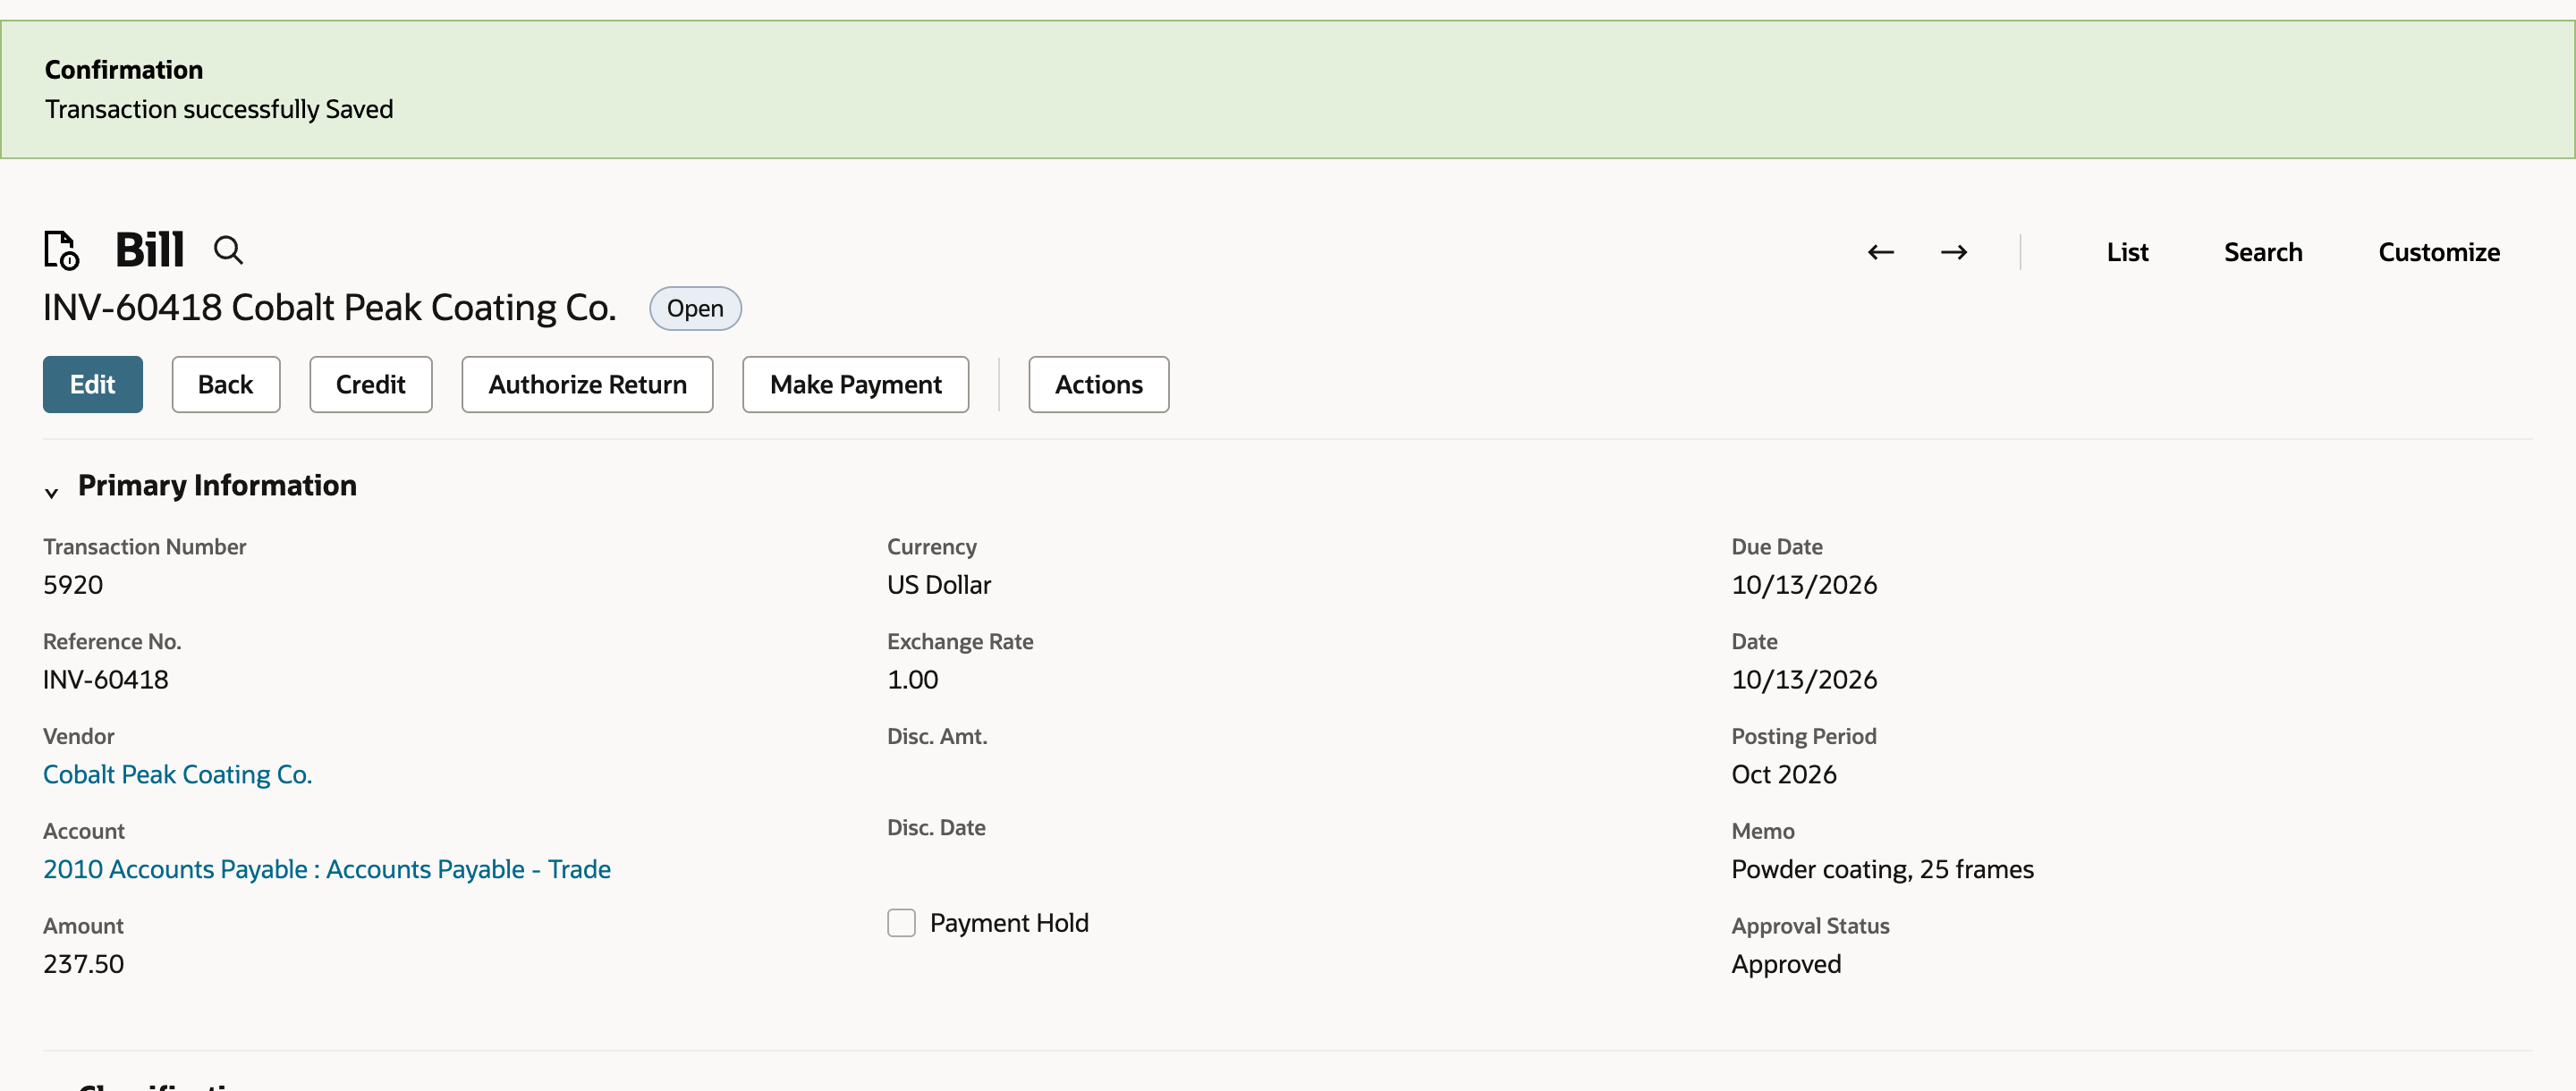
Task: Click the bill document icon
Action: click(61, 250)
